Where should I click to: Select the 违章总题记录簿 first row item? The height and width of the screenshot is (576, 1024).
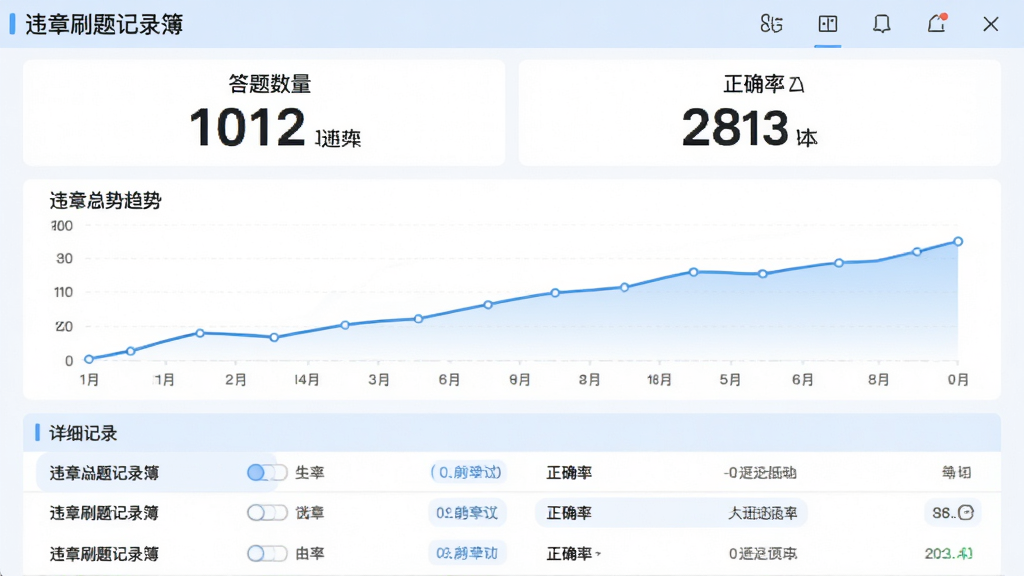(x=104, y=473)
